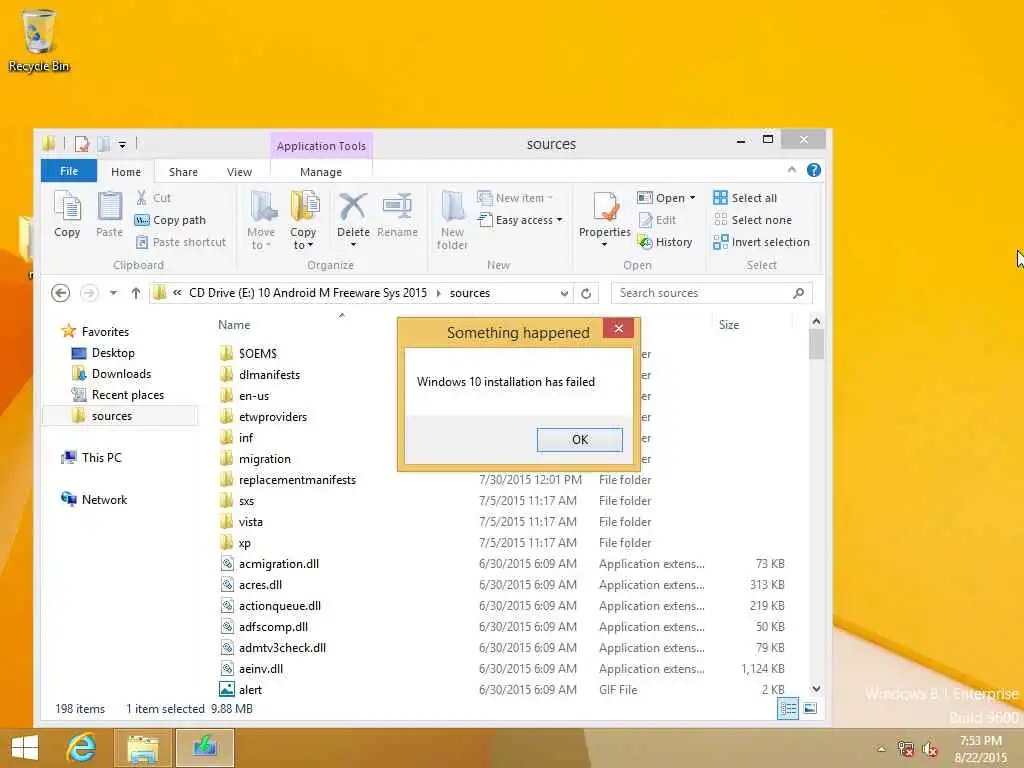Viewport: 1024px width, 768px height.
Task: Click the Delete X icon
Action: point(353,207)
